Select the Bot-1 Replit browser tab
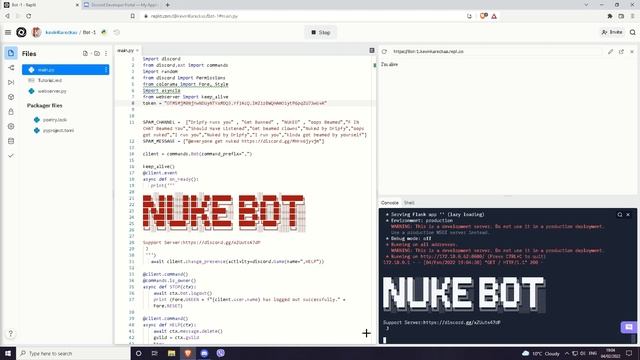Image resolution: width=640 pixels, height=360 pixels. click(41, 5)
